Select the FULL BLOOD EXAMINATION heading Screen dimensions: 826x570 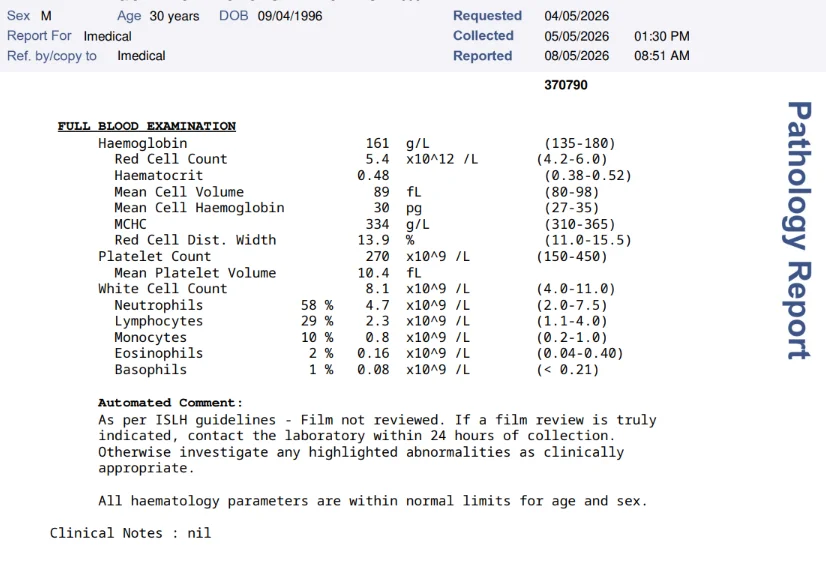click(x=146, y=126)
